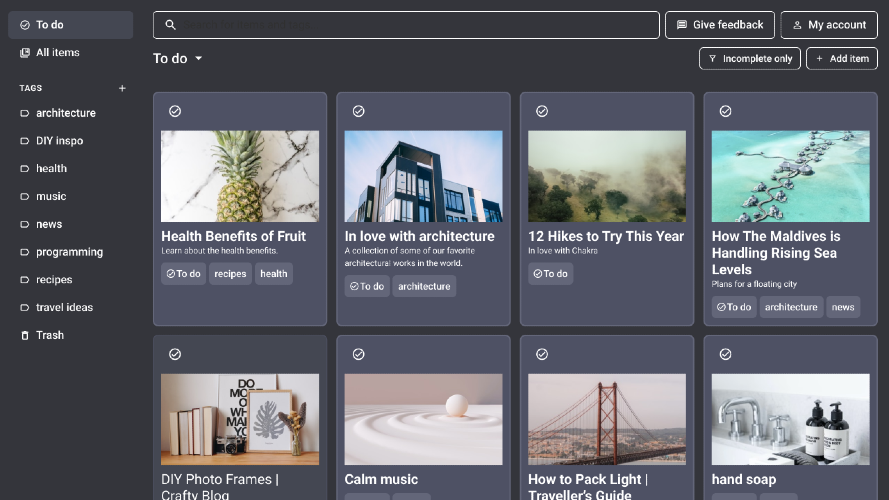Screen dimensions: 889x500
Task: Click the All items stack icon
Action: click(x=24, y=53)
